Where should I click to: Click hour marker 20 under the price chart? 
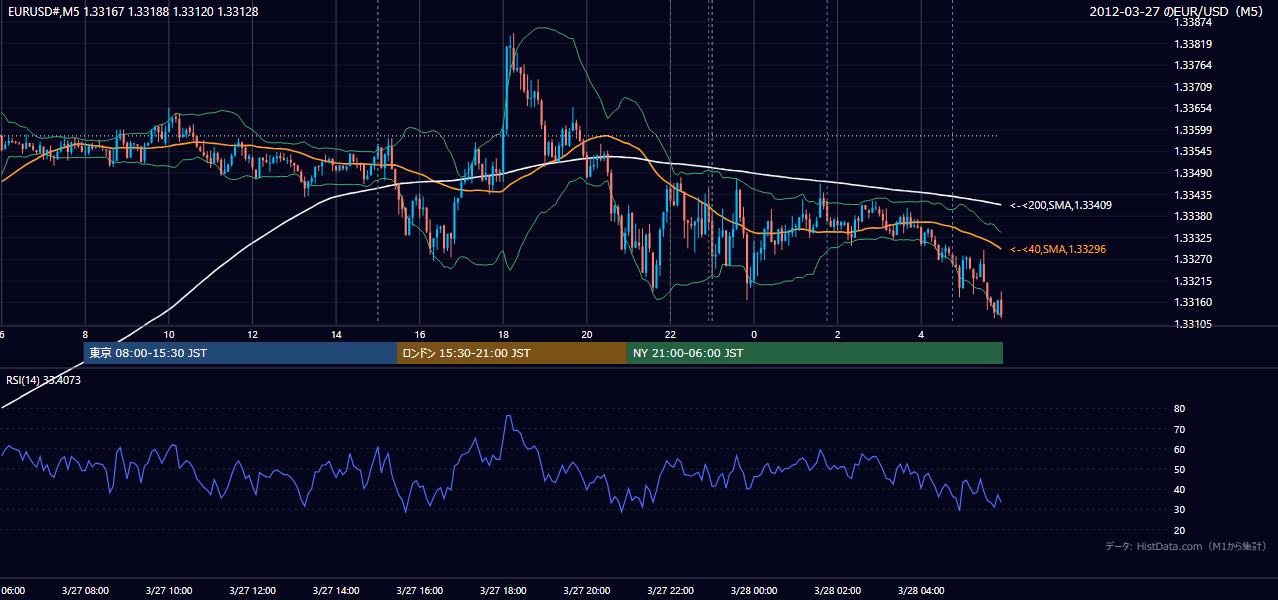coord(587,334)
